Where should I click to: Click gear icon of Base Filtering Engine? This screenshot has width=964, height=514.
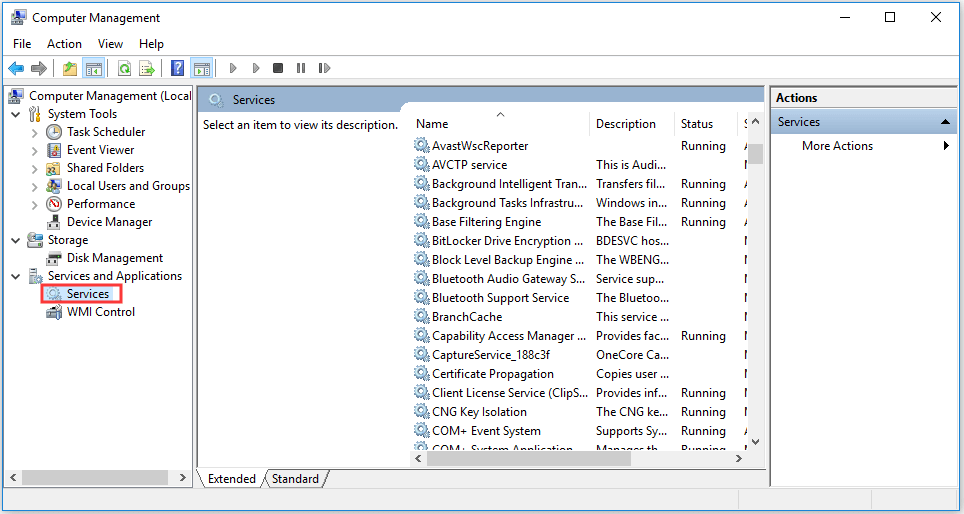click(x=421, y=221)
